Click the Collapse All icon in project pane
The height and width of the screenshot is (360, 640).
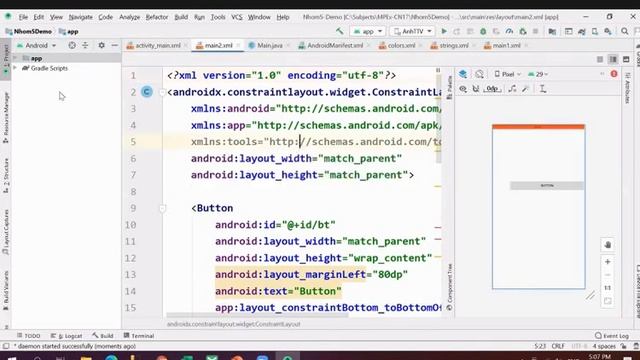(x=85, y=45)
